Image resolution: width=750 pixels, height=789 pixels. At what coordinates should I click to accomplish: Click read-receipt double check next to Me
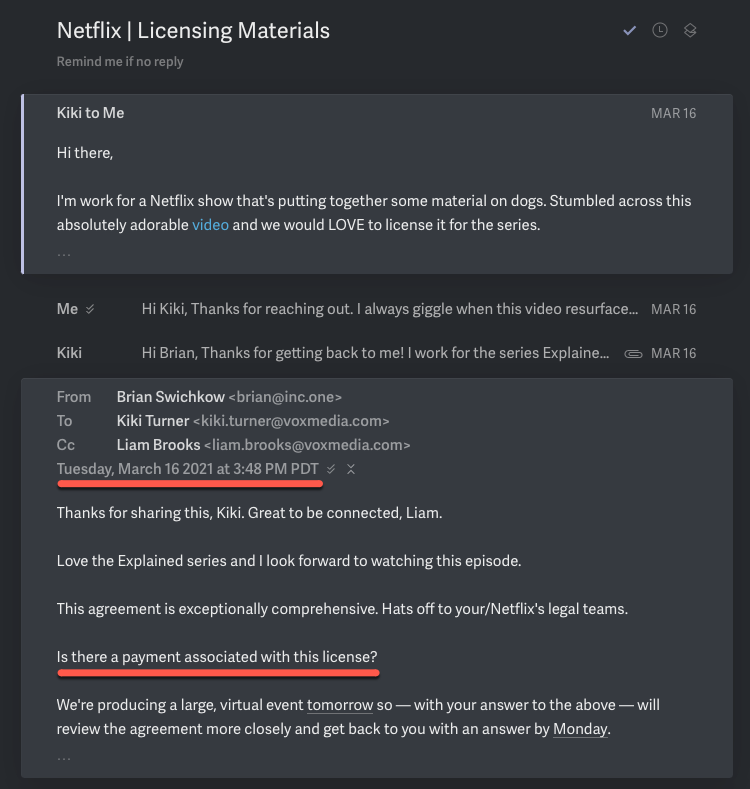pos(90,309)
